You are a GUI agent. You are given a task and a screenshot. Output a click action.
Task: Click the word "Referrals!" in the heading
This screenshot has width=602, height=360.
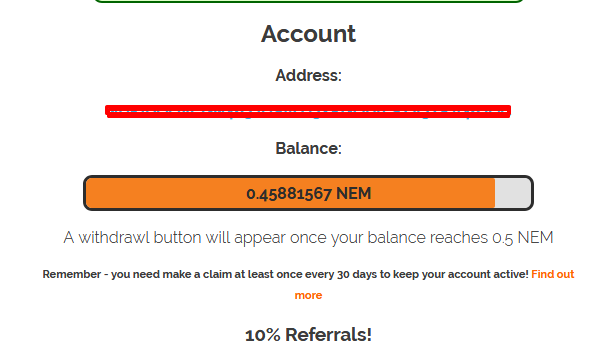click(328, 335)
